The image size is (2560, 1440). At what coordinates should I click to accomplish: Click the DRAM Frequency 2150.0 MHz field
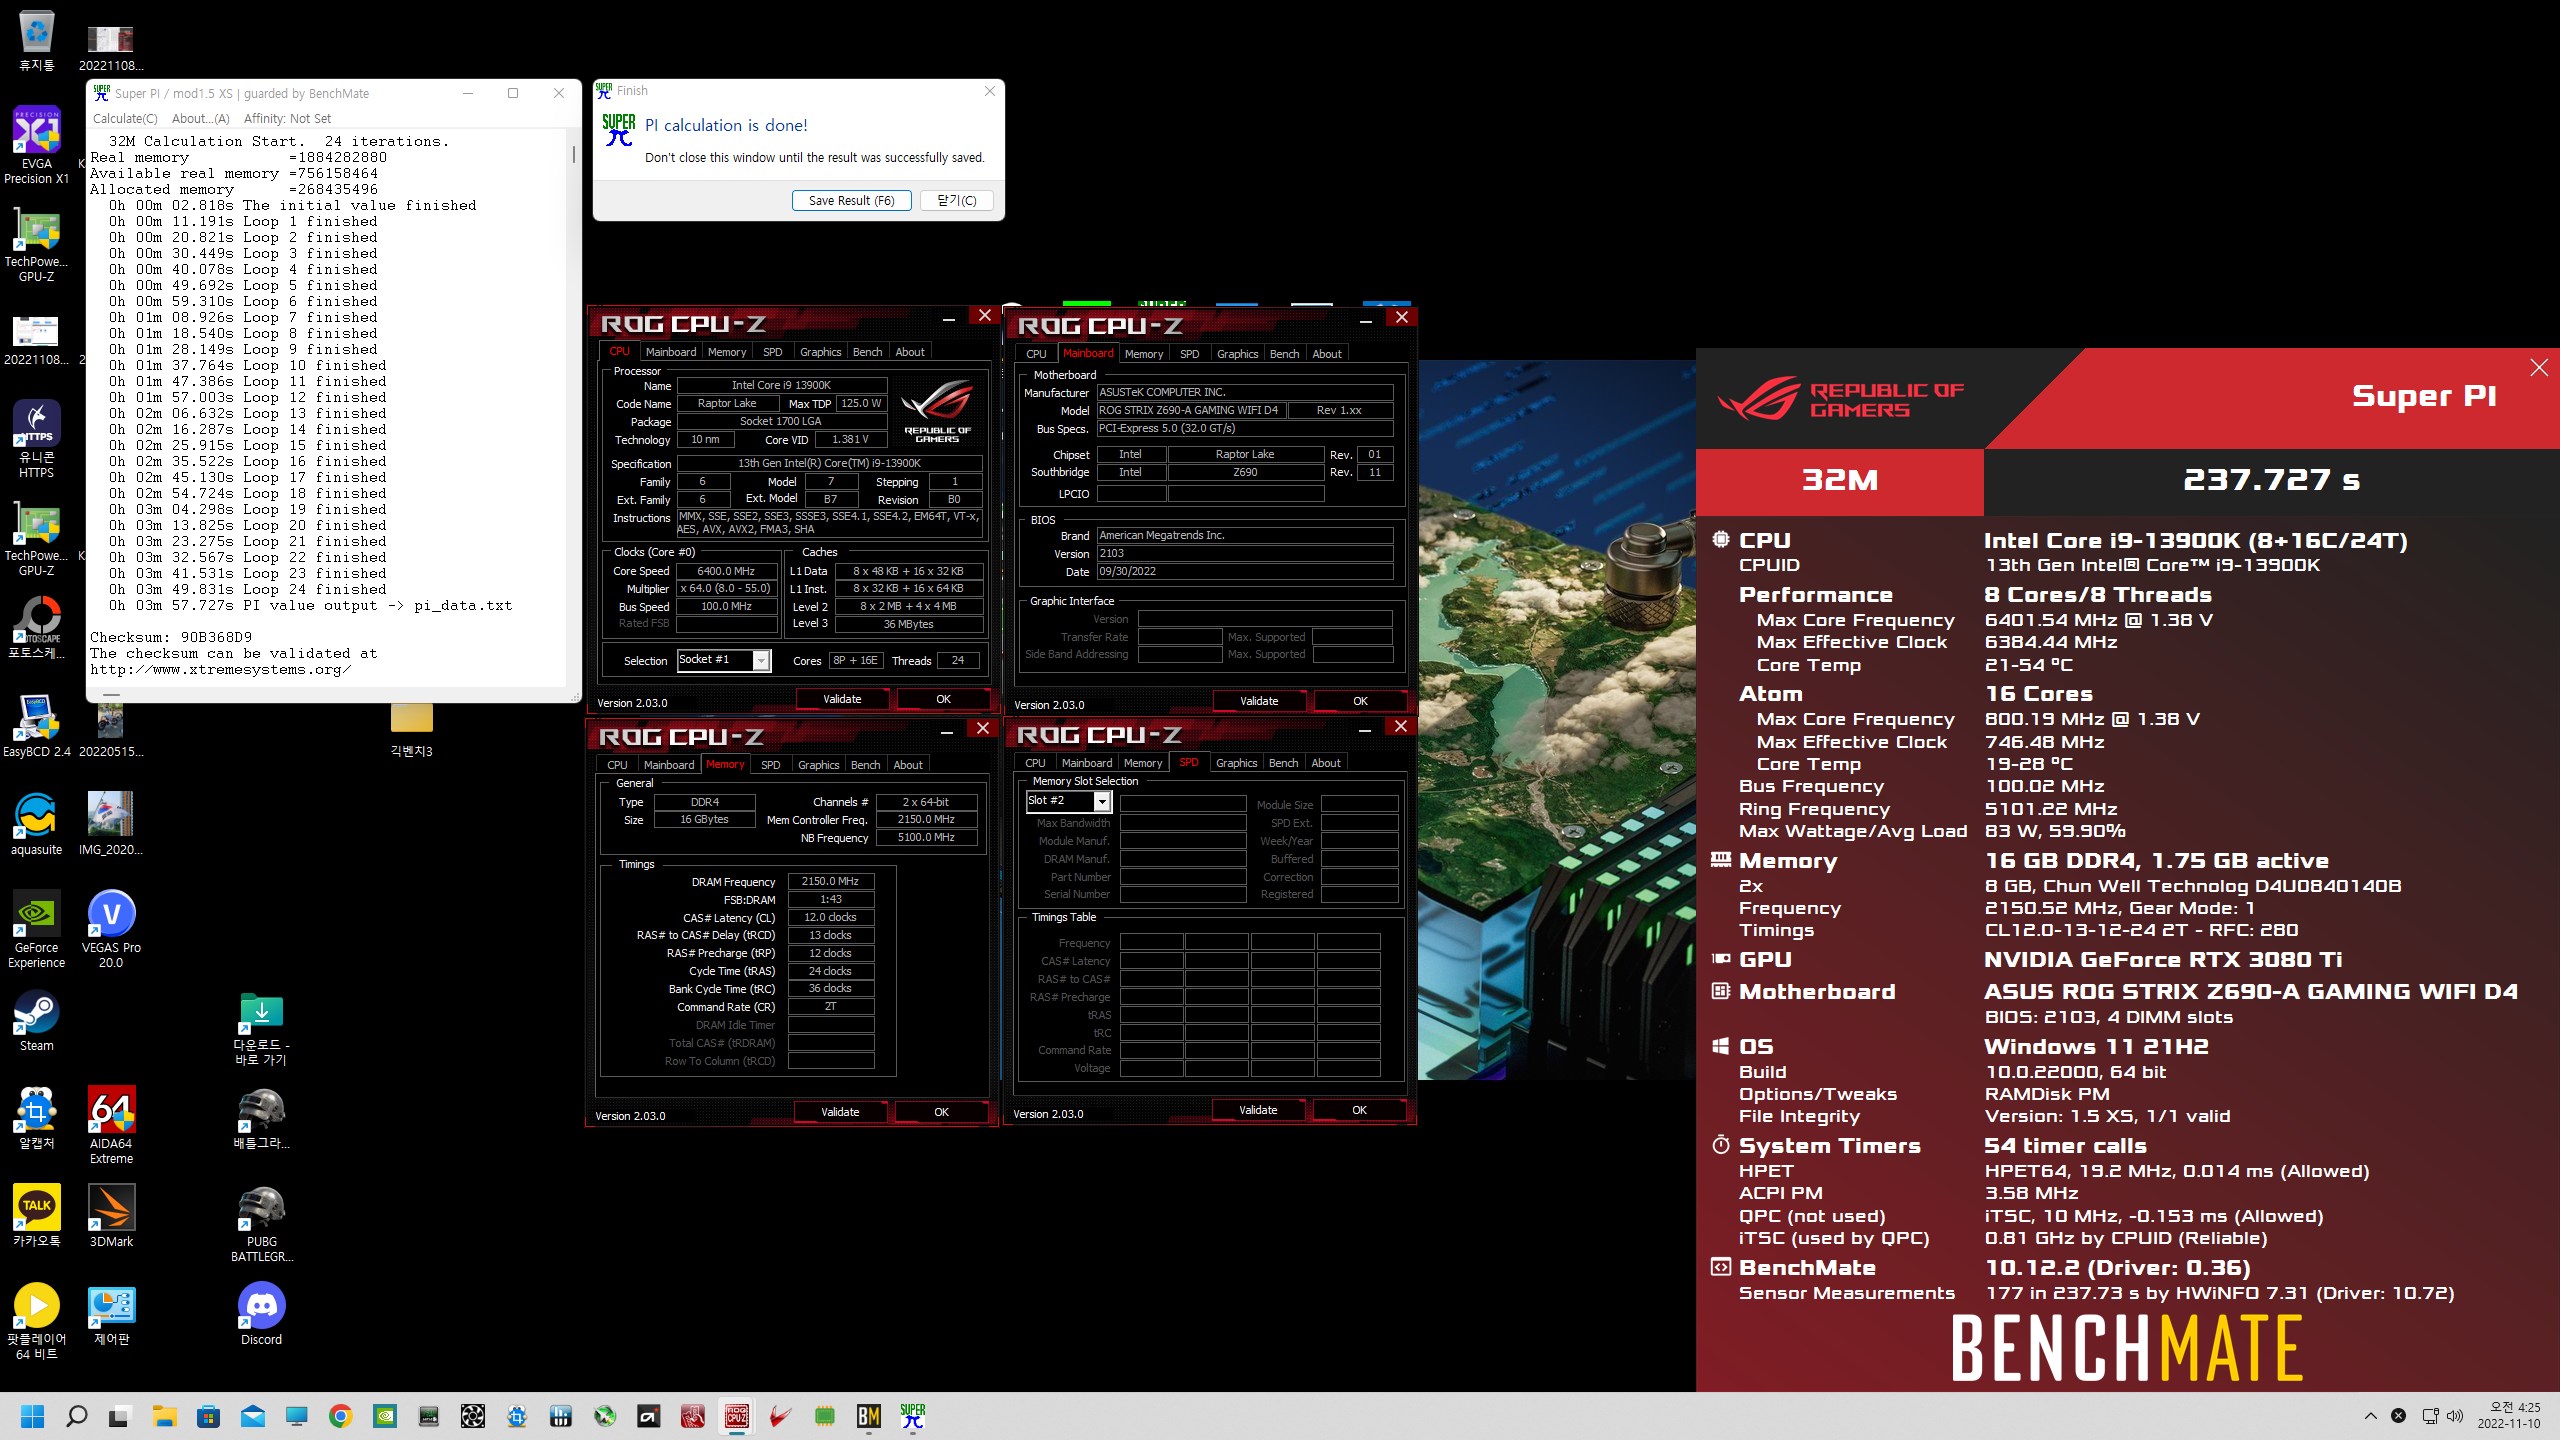(830, 881)
